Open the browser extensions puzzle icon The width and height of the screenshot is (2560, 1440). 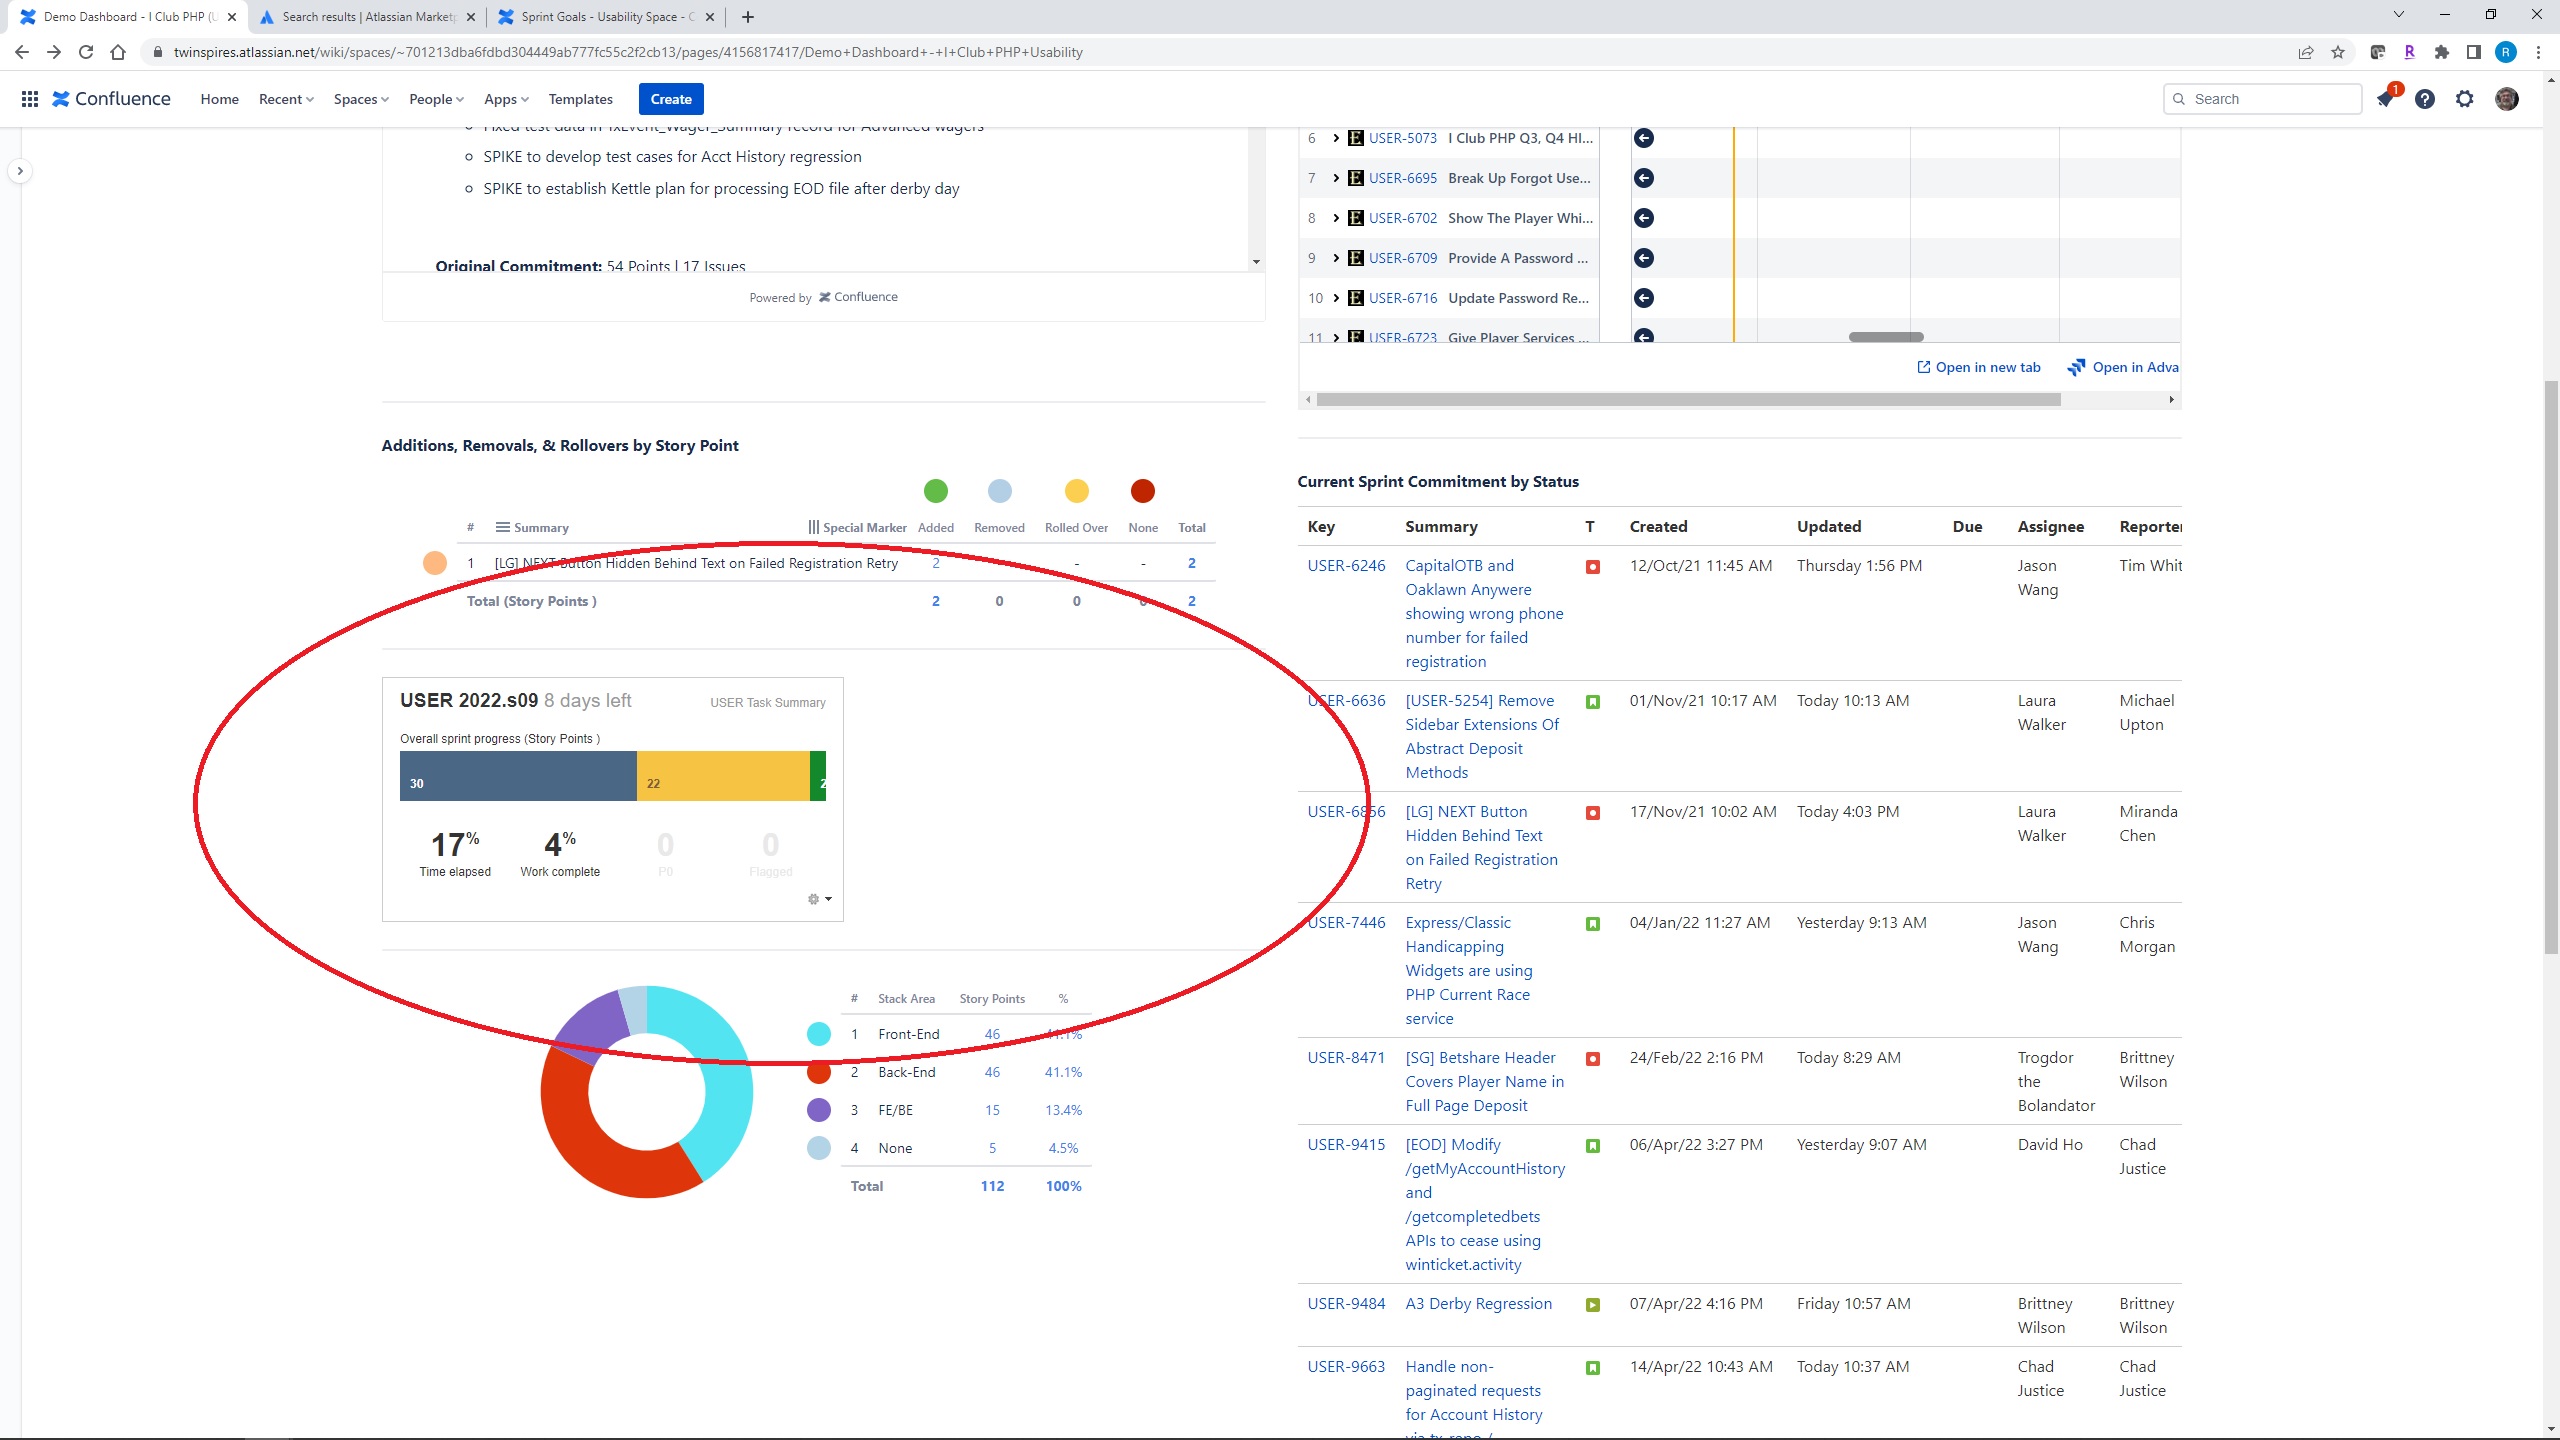[x=2442, y=52]
